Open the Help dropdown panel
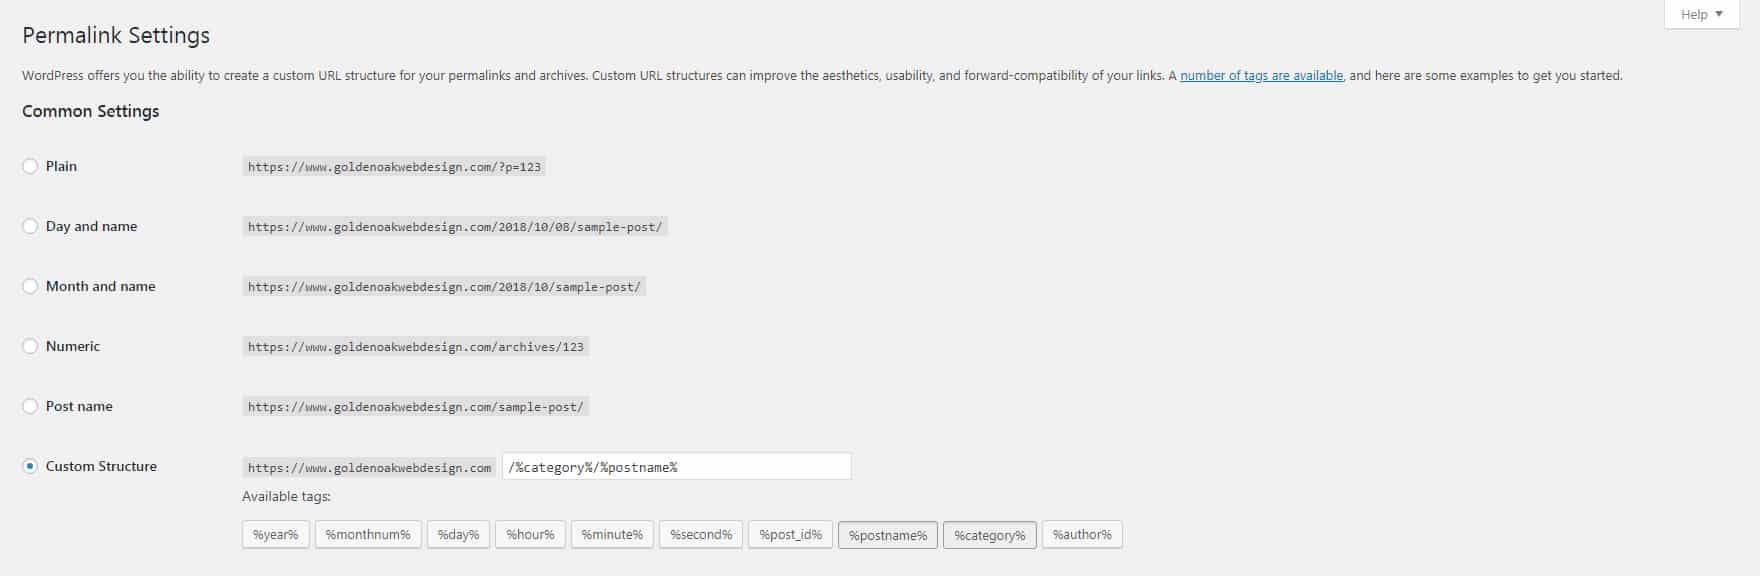1760x576 pixels. coord(1698,14)
